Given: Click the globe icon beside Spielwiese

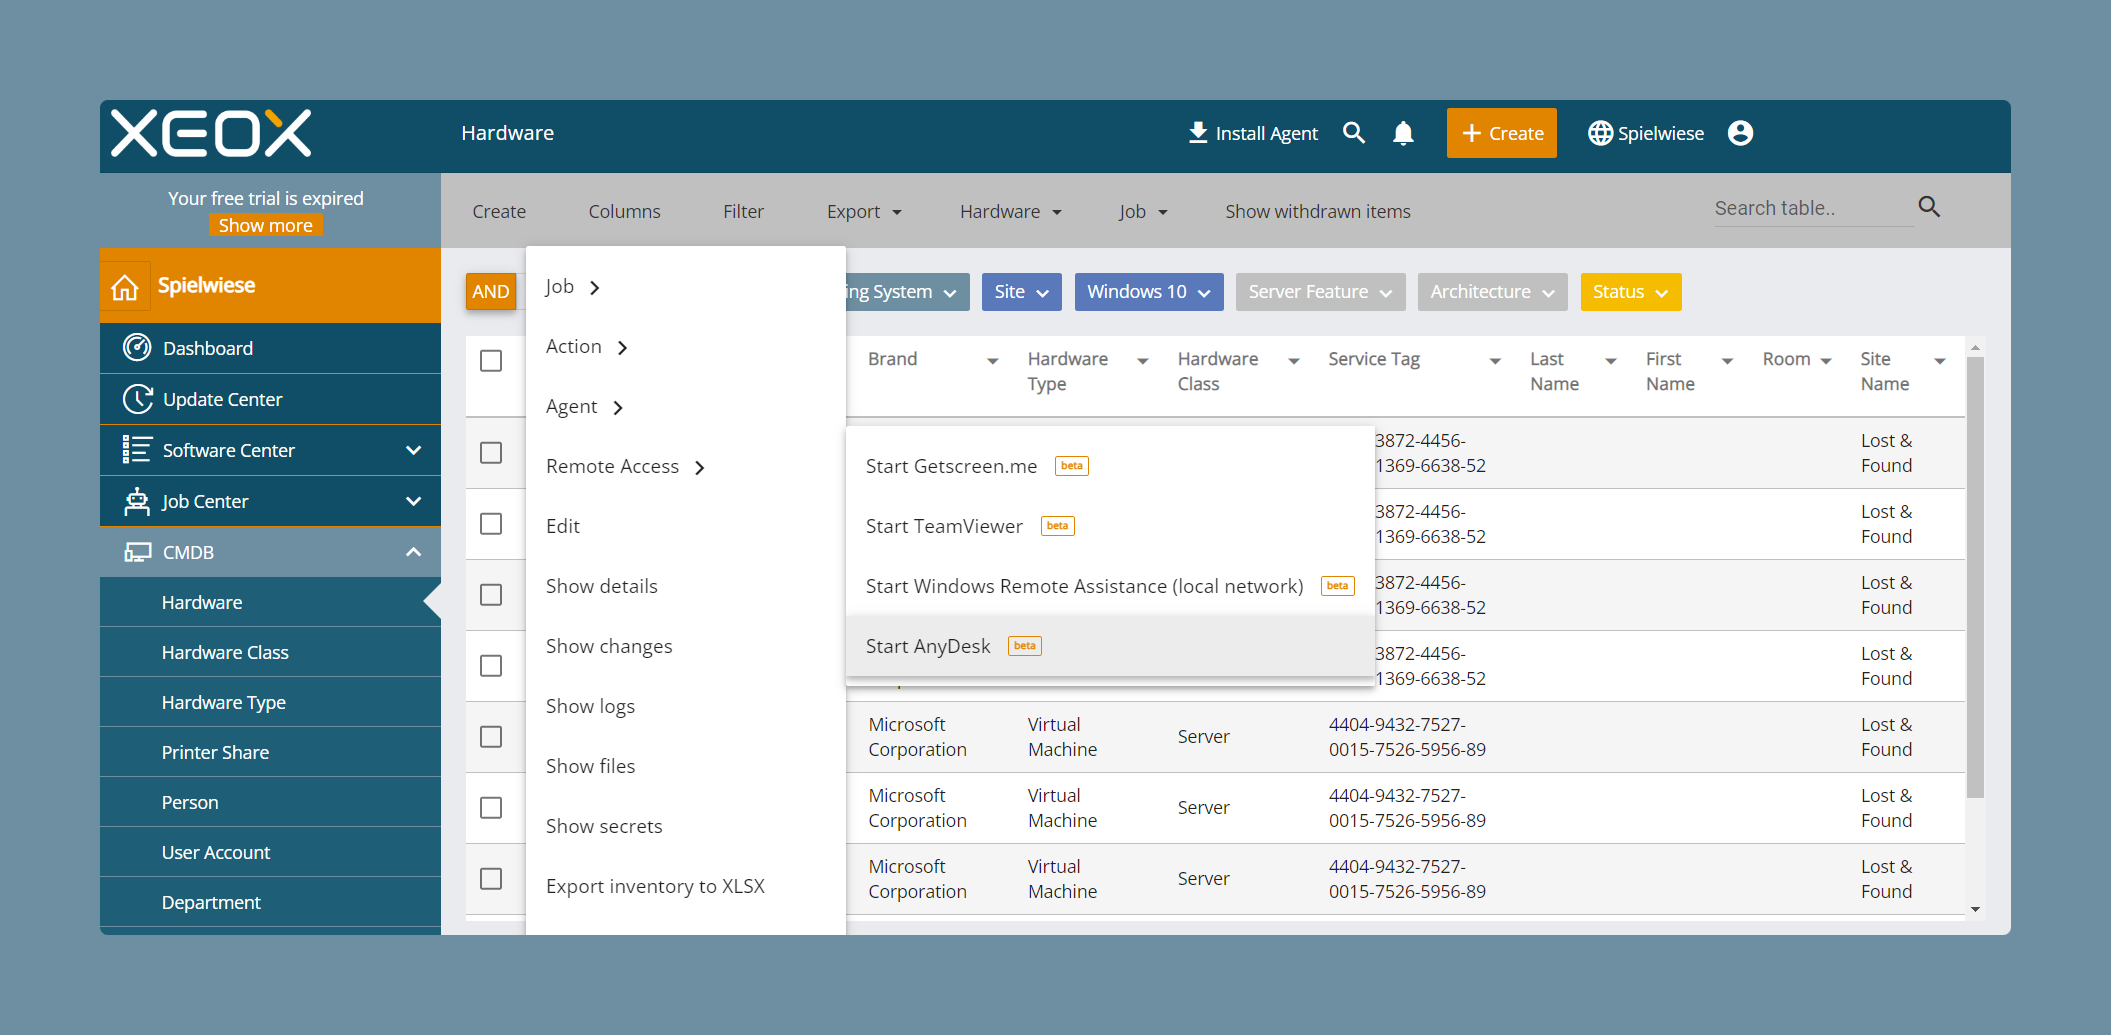Looking at the screenshot, I should click(1600, 133).
